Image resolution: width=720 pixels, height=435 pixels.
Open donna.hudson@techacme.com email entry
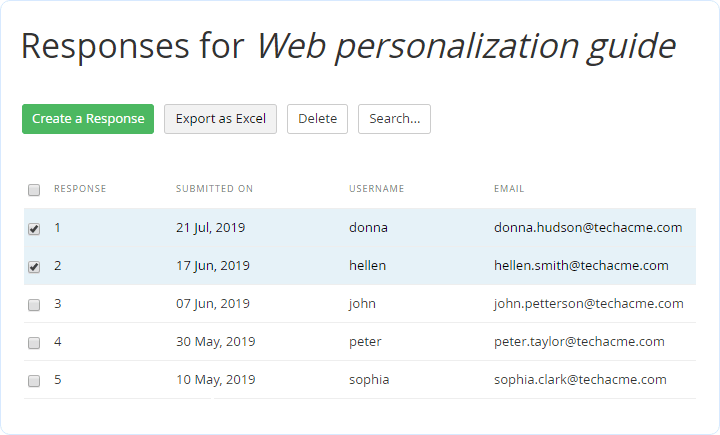(588, 228)
